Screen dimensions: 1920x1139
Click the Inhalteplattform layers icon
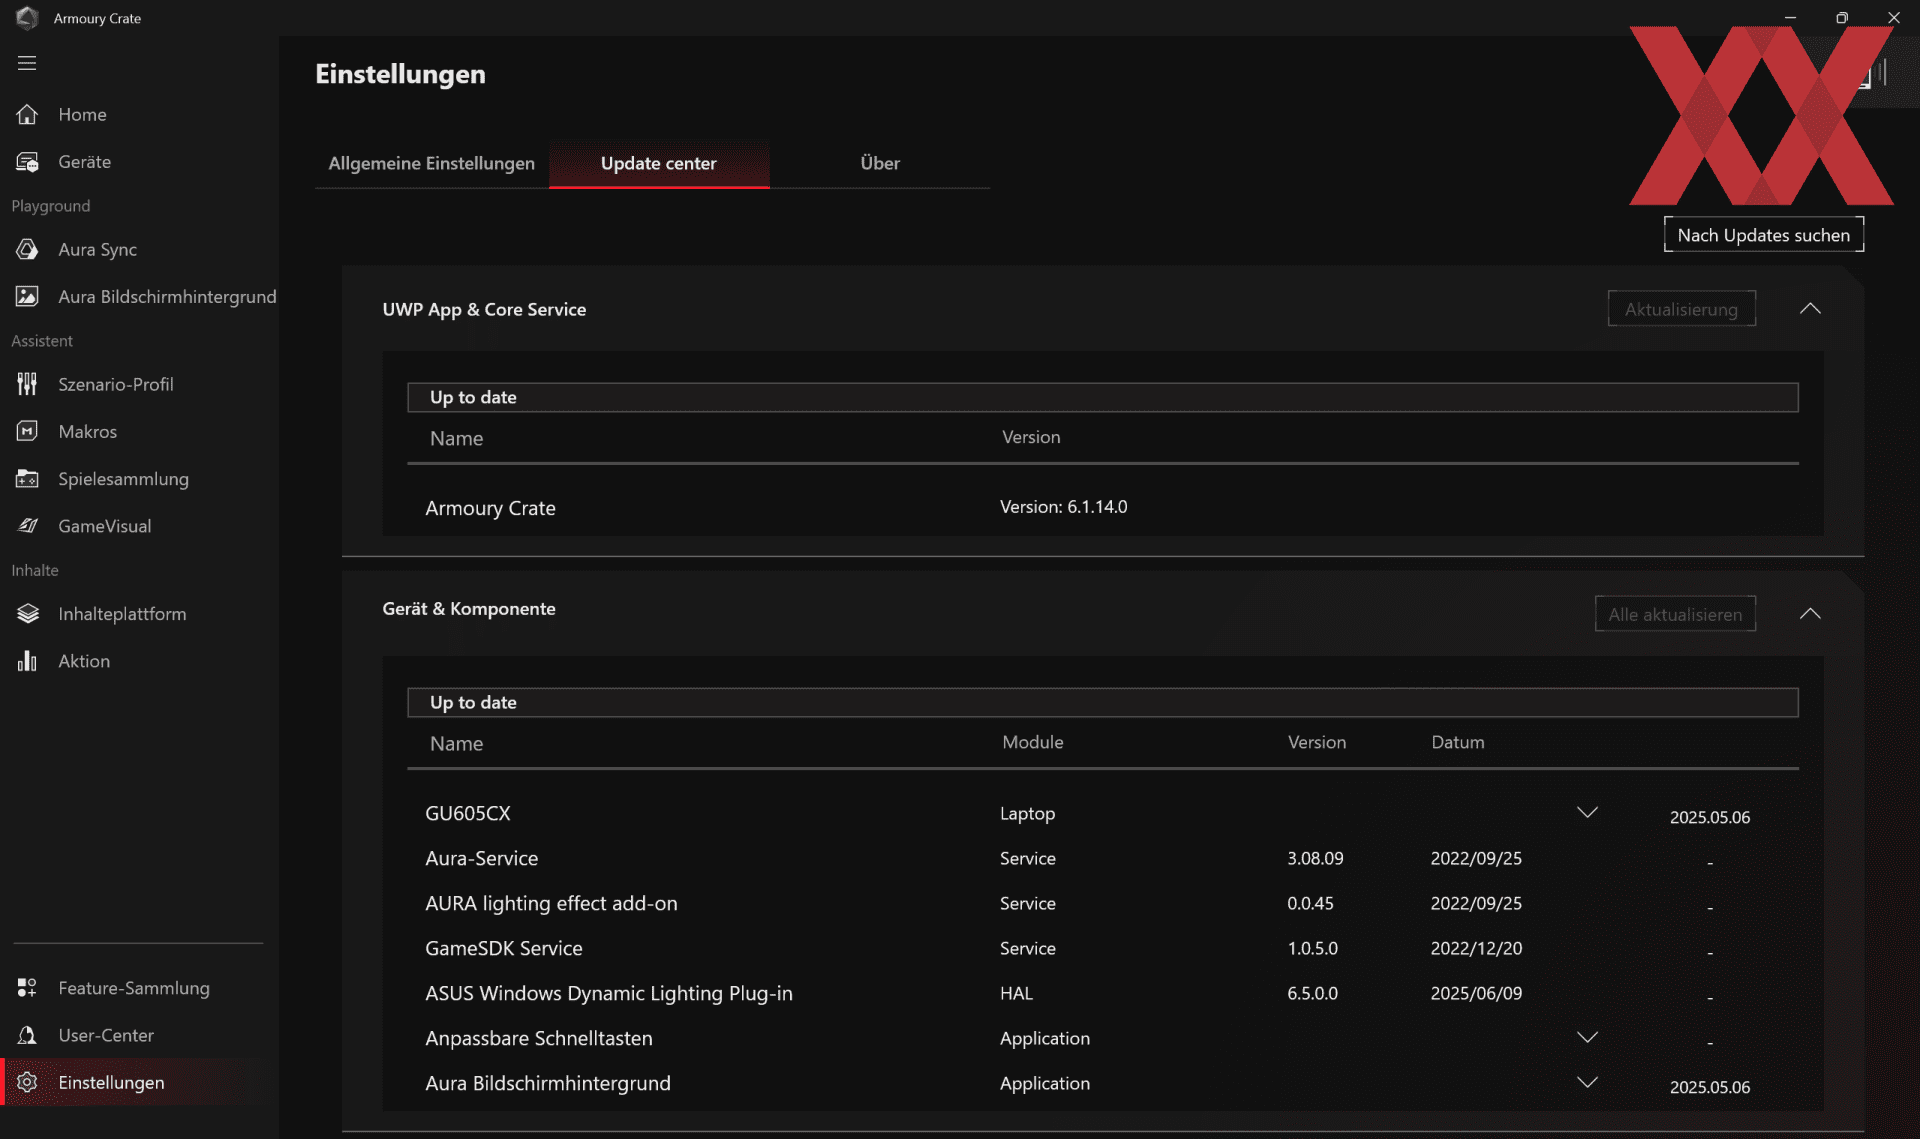[x=27, y=613]
